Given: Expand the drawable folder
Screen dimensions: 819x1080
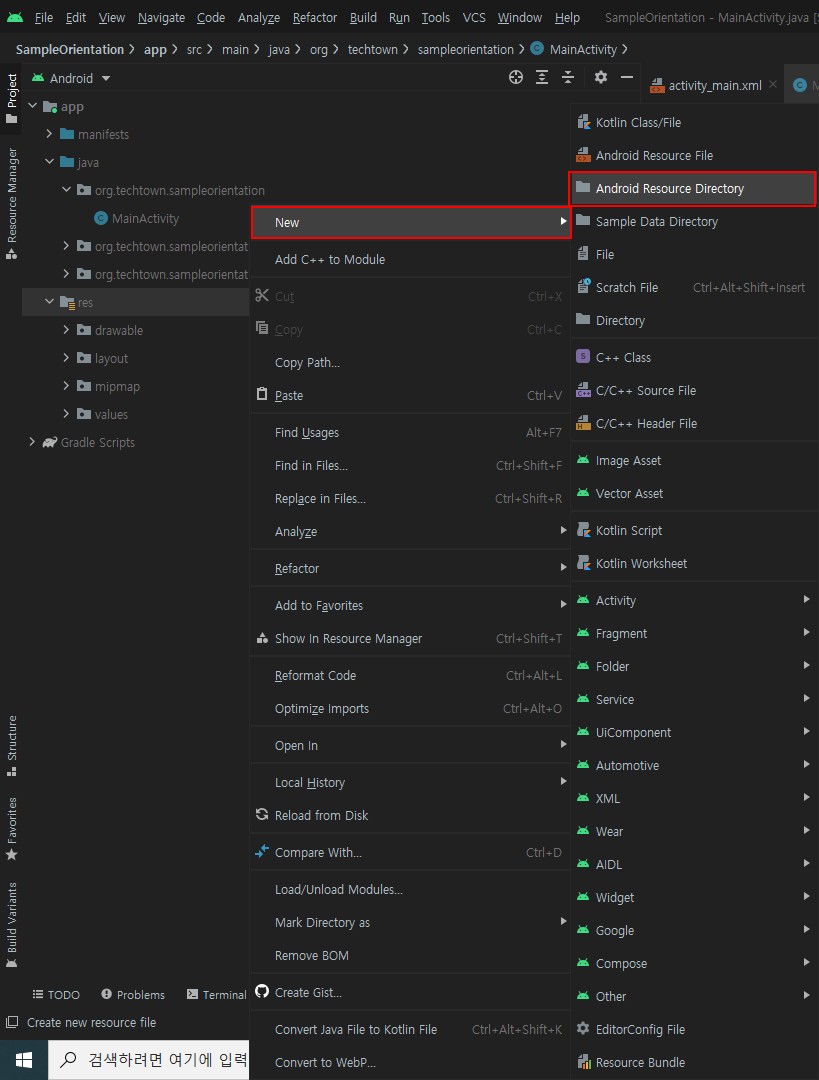Looking at the screenshot, I should [x=66, y=330].
